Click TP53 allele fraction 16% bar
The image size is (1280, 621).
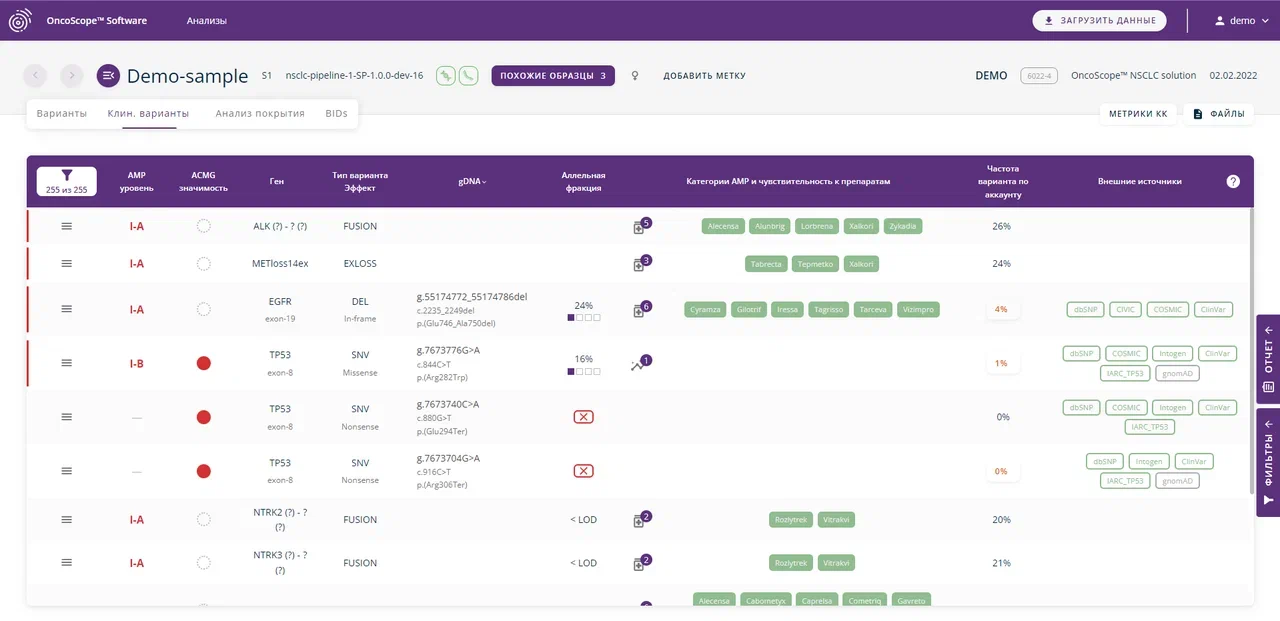584,371
